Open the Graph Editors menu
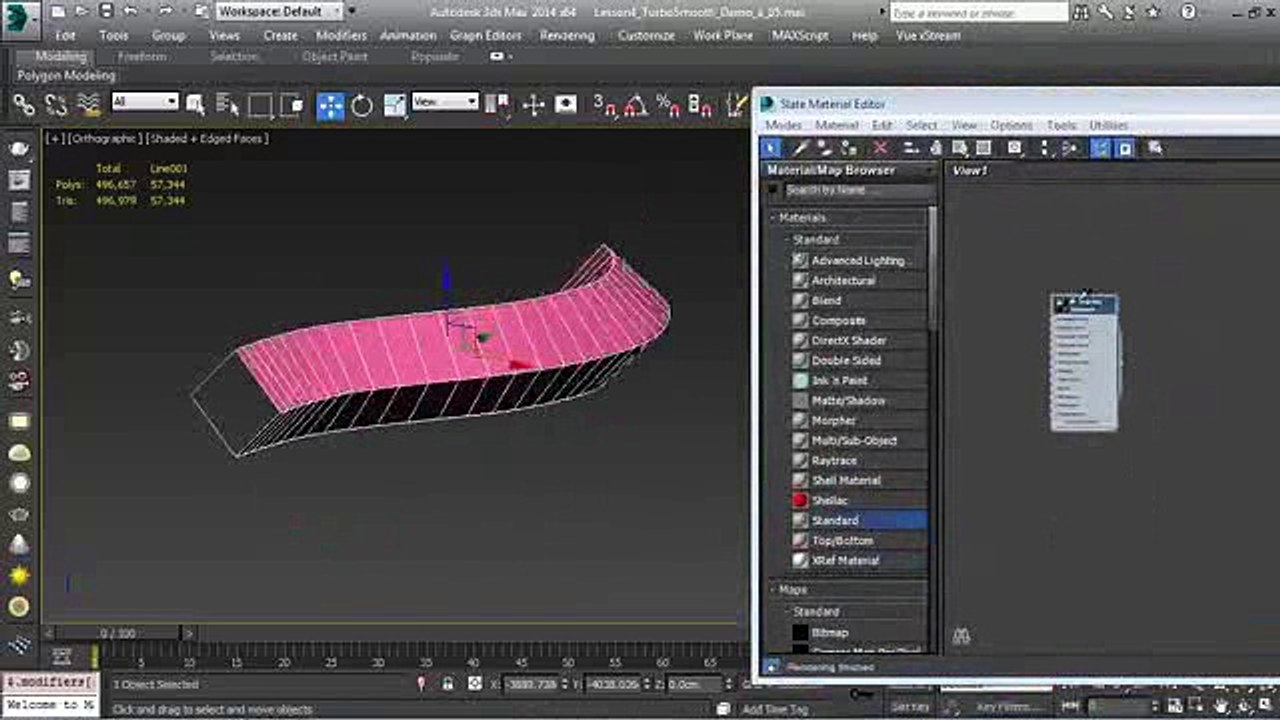Image resolution: width=1280 pixels, height=720 pixels. click(x=485, y=35)
